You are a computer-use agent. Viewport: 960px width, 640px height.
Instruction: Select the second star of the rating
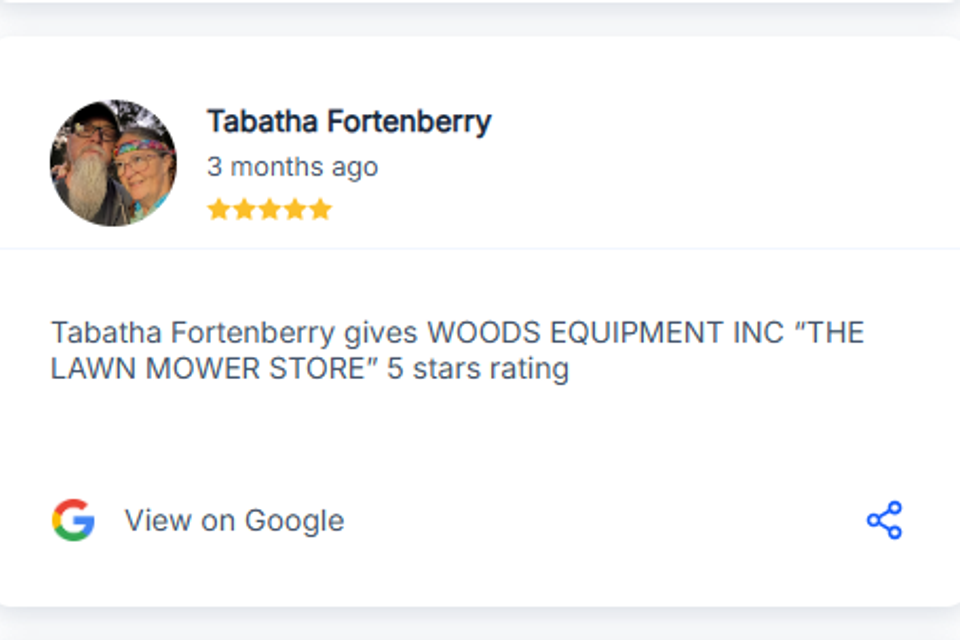[244, 208]
